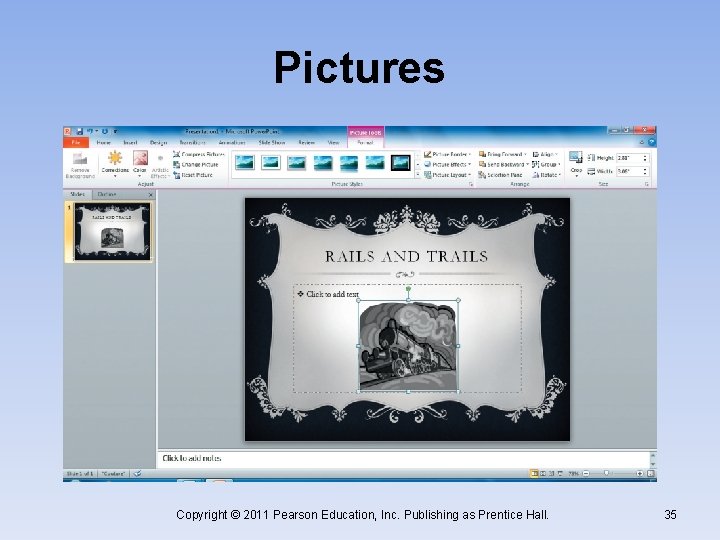Open the Picture Border dropdown
This screenshot has width=720, height=540.
447,154
